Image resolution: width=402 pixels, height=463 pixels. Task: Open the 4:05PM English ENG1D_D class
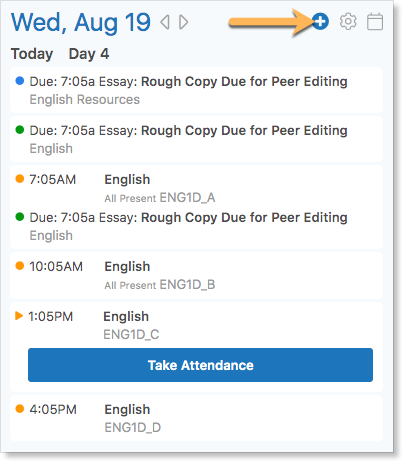[x=196, y=418]
